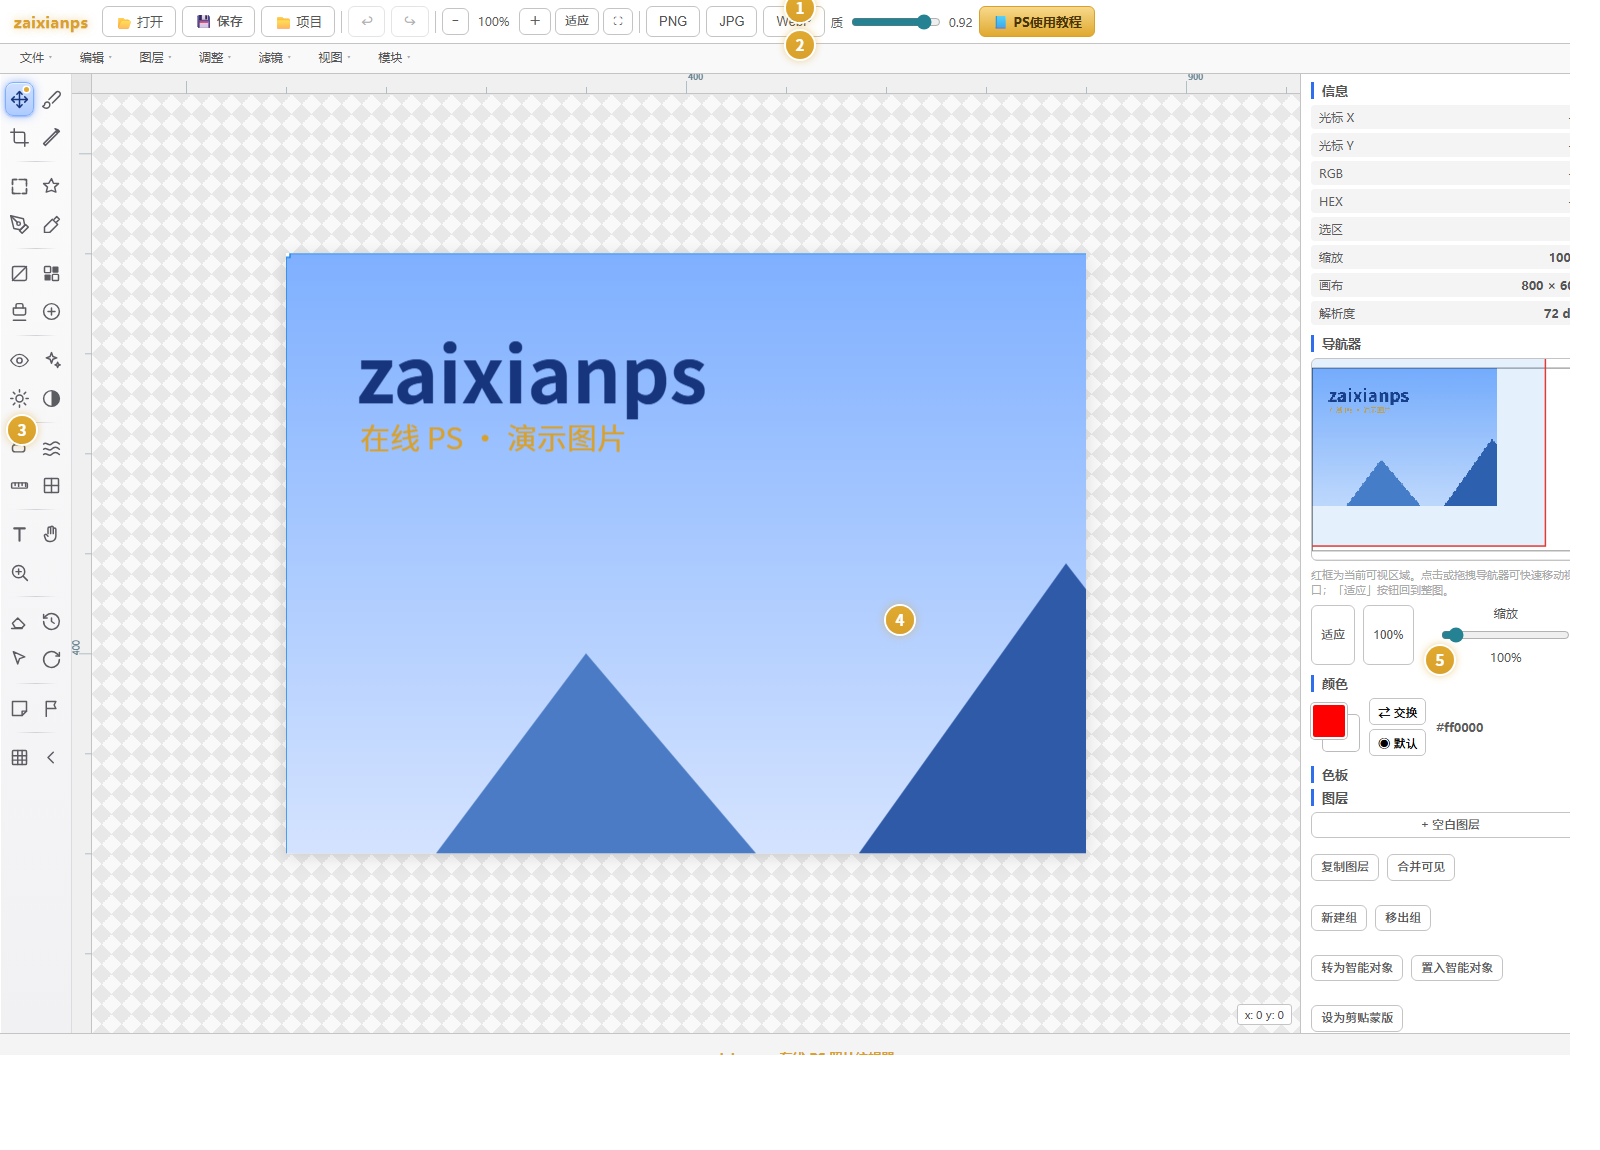Open the 滤镜 menu
The image size is (1600, 1150).
pos(274,58)
